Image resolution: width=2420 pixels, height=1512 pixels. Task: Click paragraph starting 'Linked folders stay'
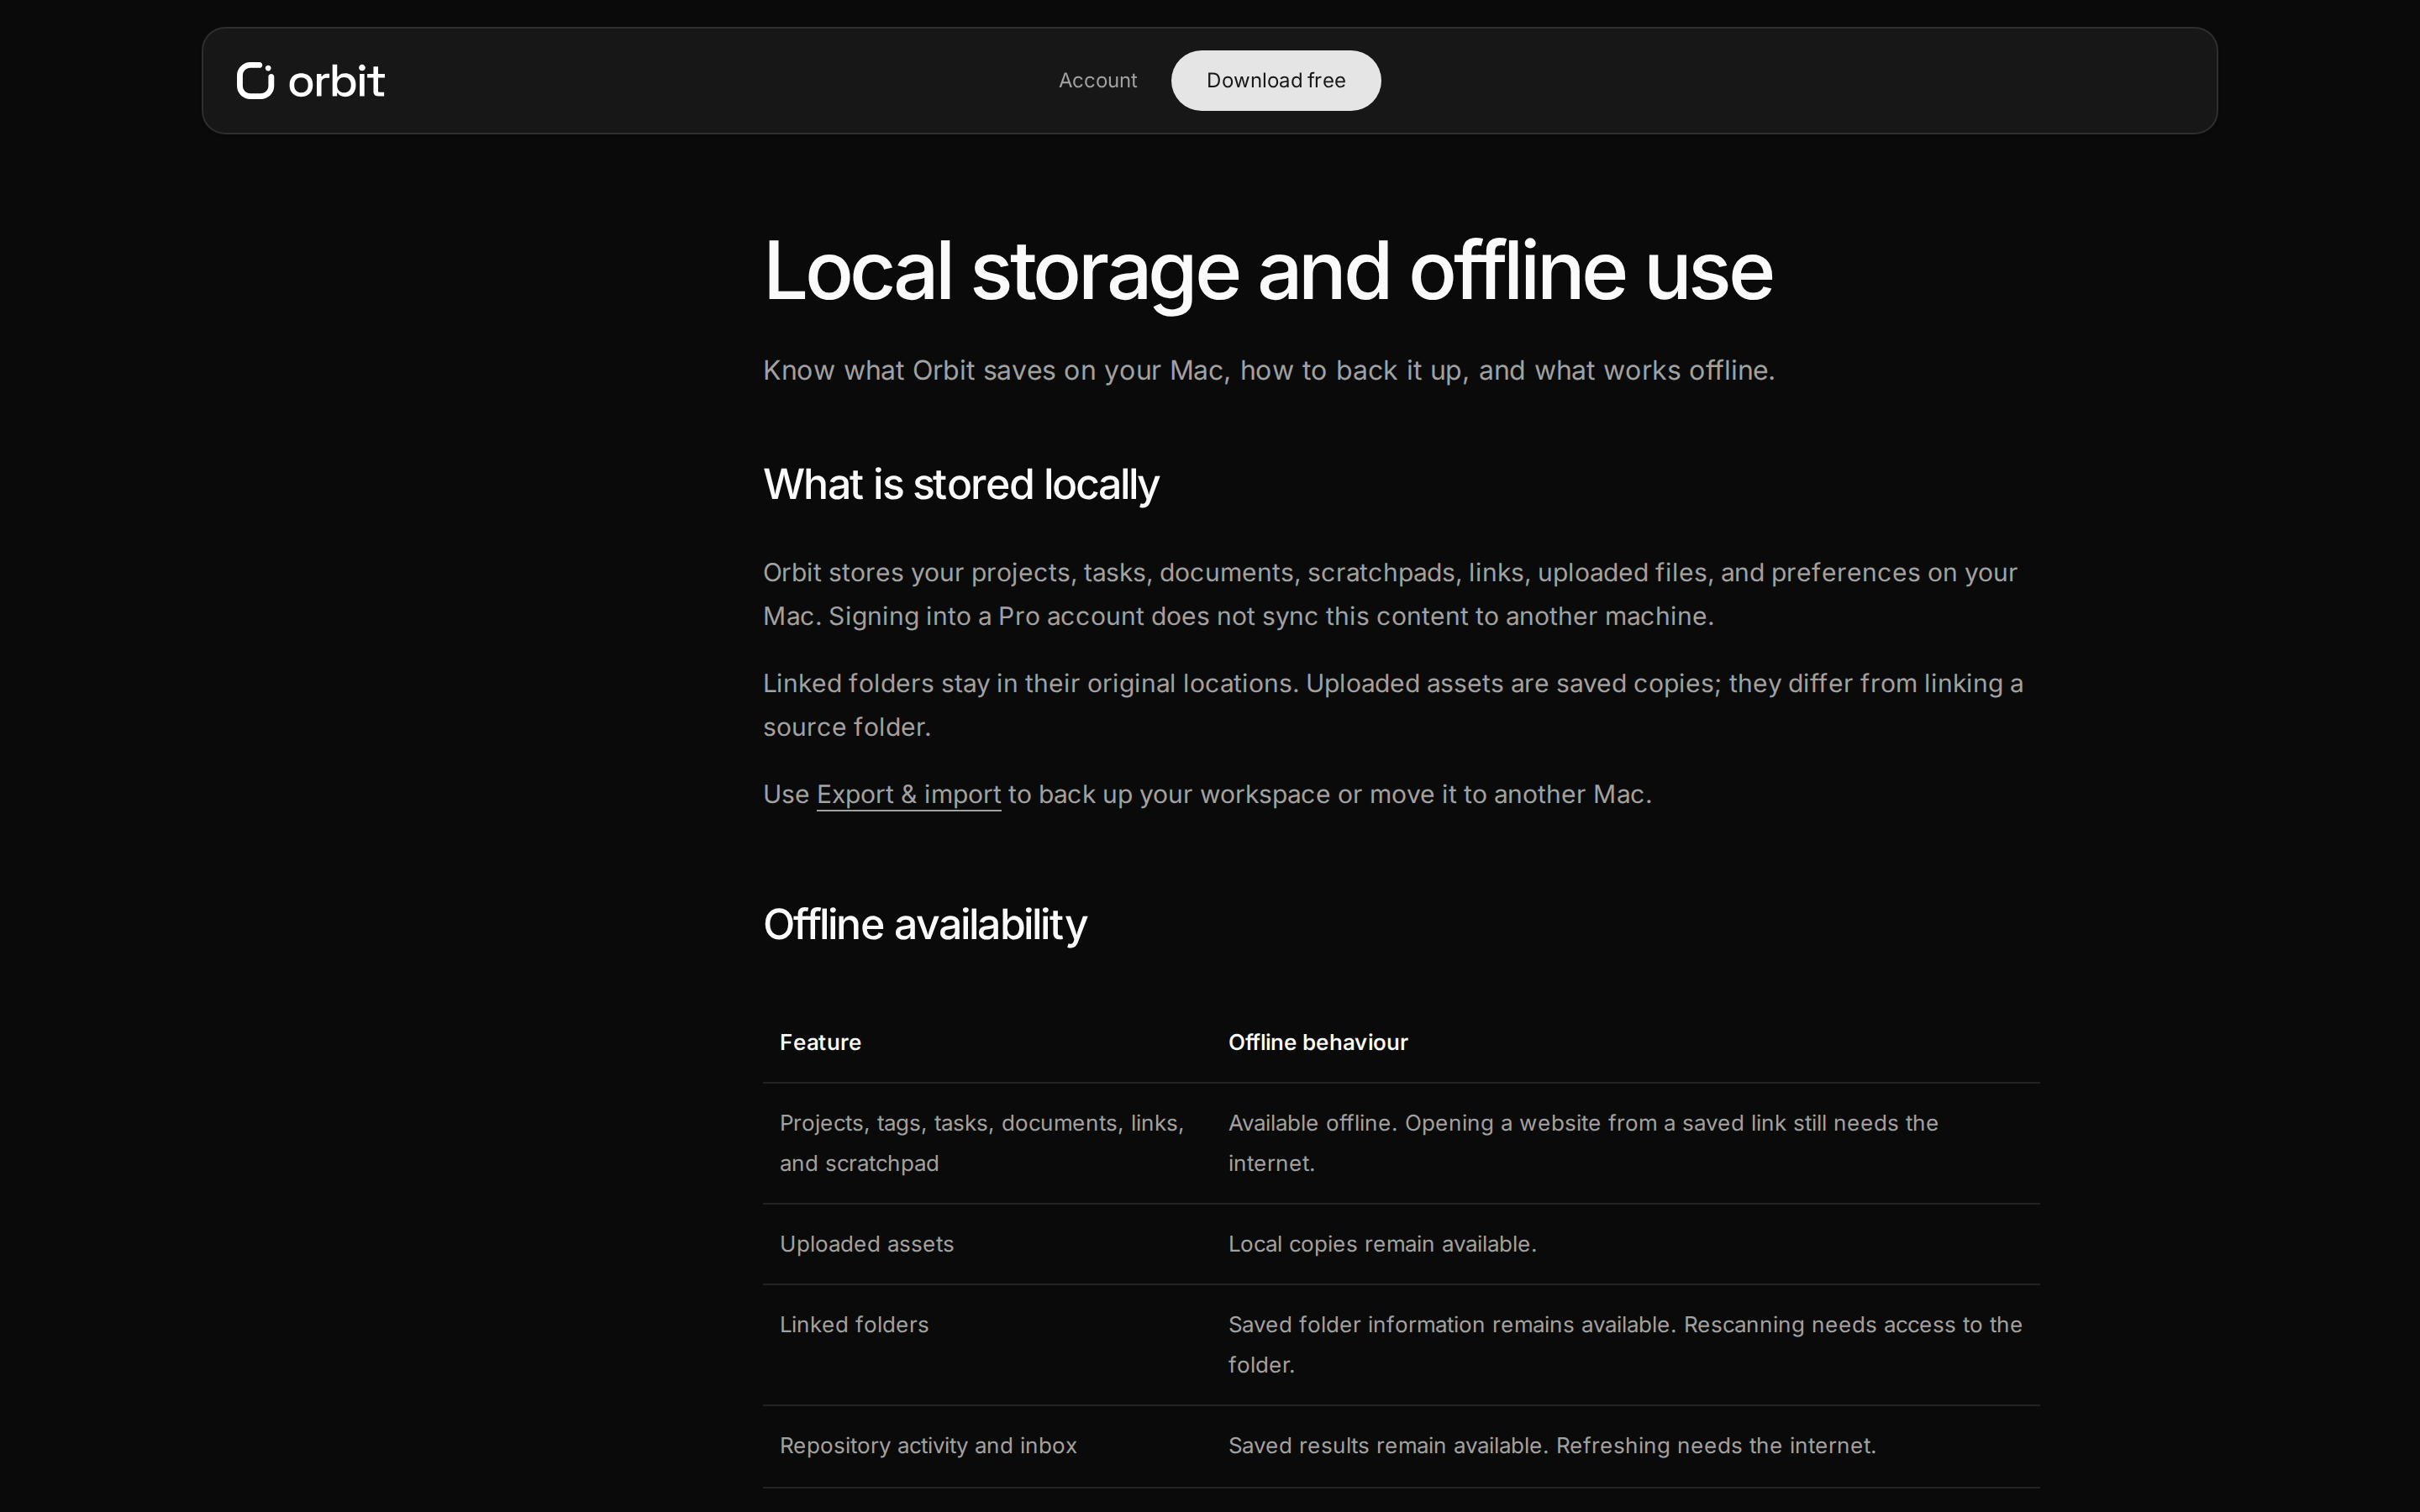pos(1392,705)
